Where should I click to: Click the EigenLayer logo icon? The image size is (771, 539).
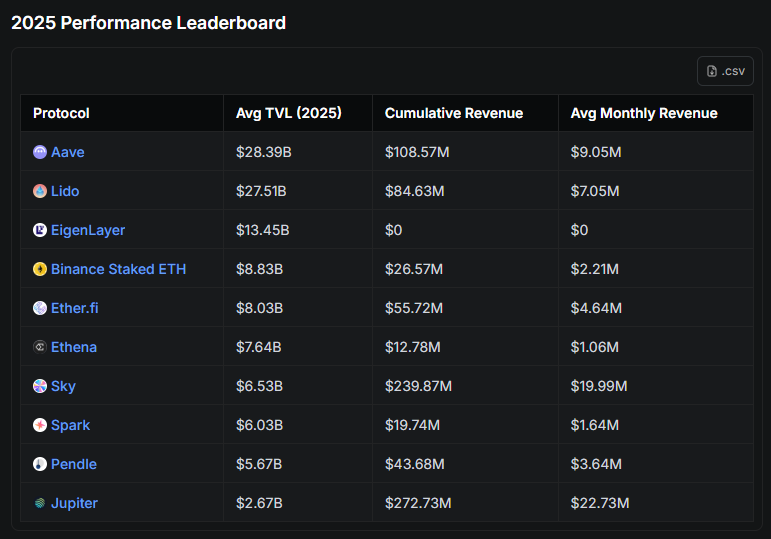(40, 230)
